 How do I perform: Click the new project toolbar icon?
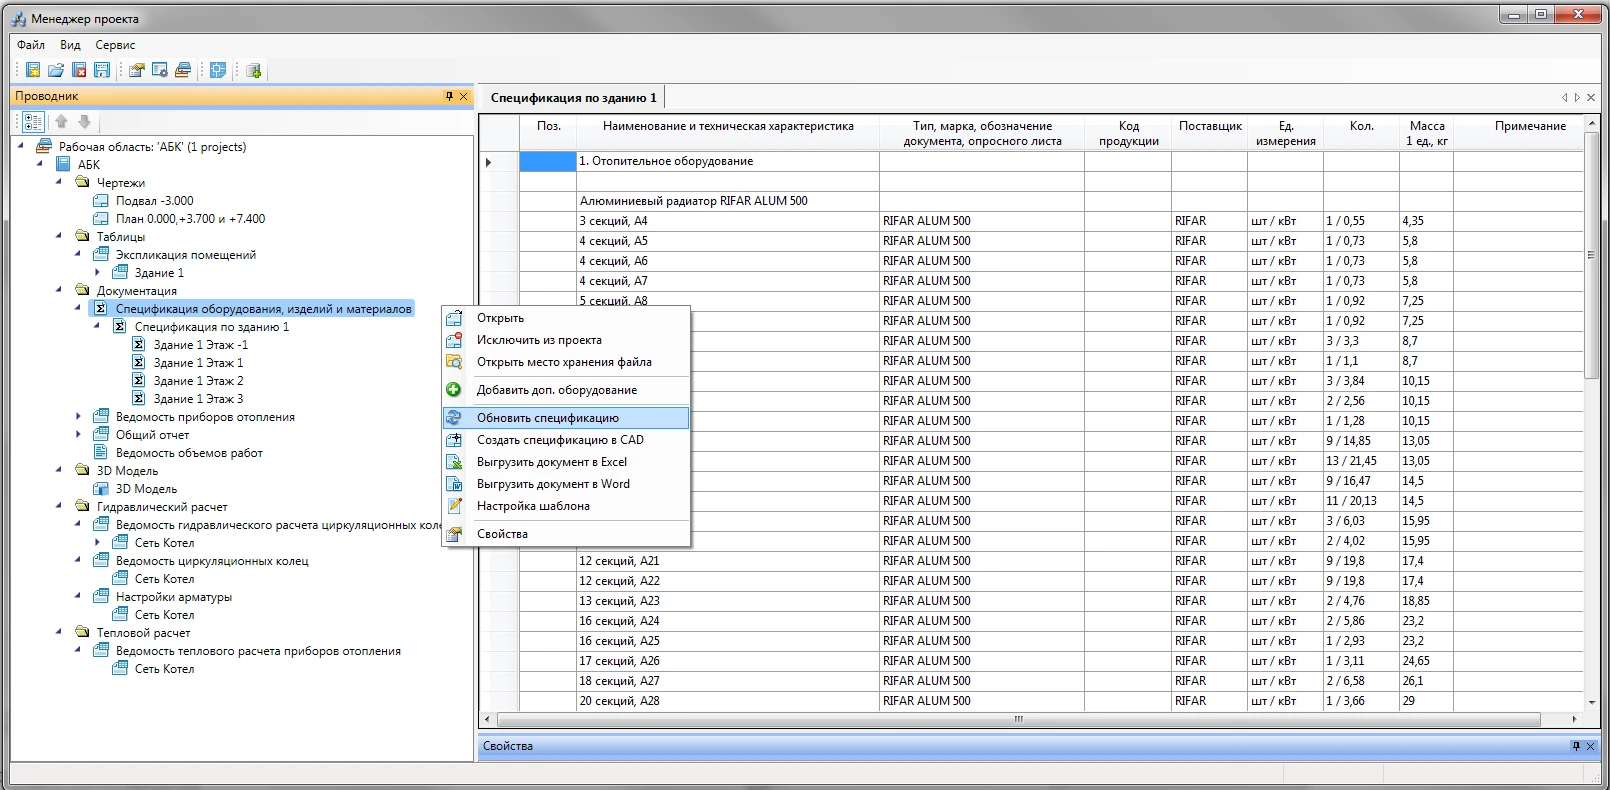(x=33, y=70)
